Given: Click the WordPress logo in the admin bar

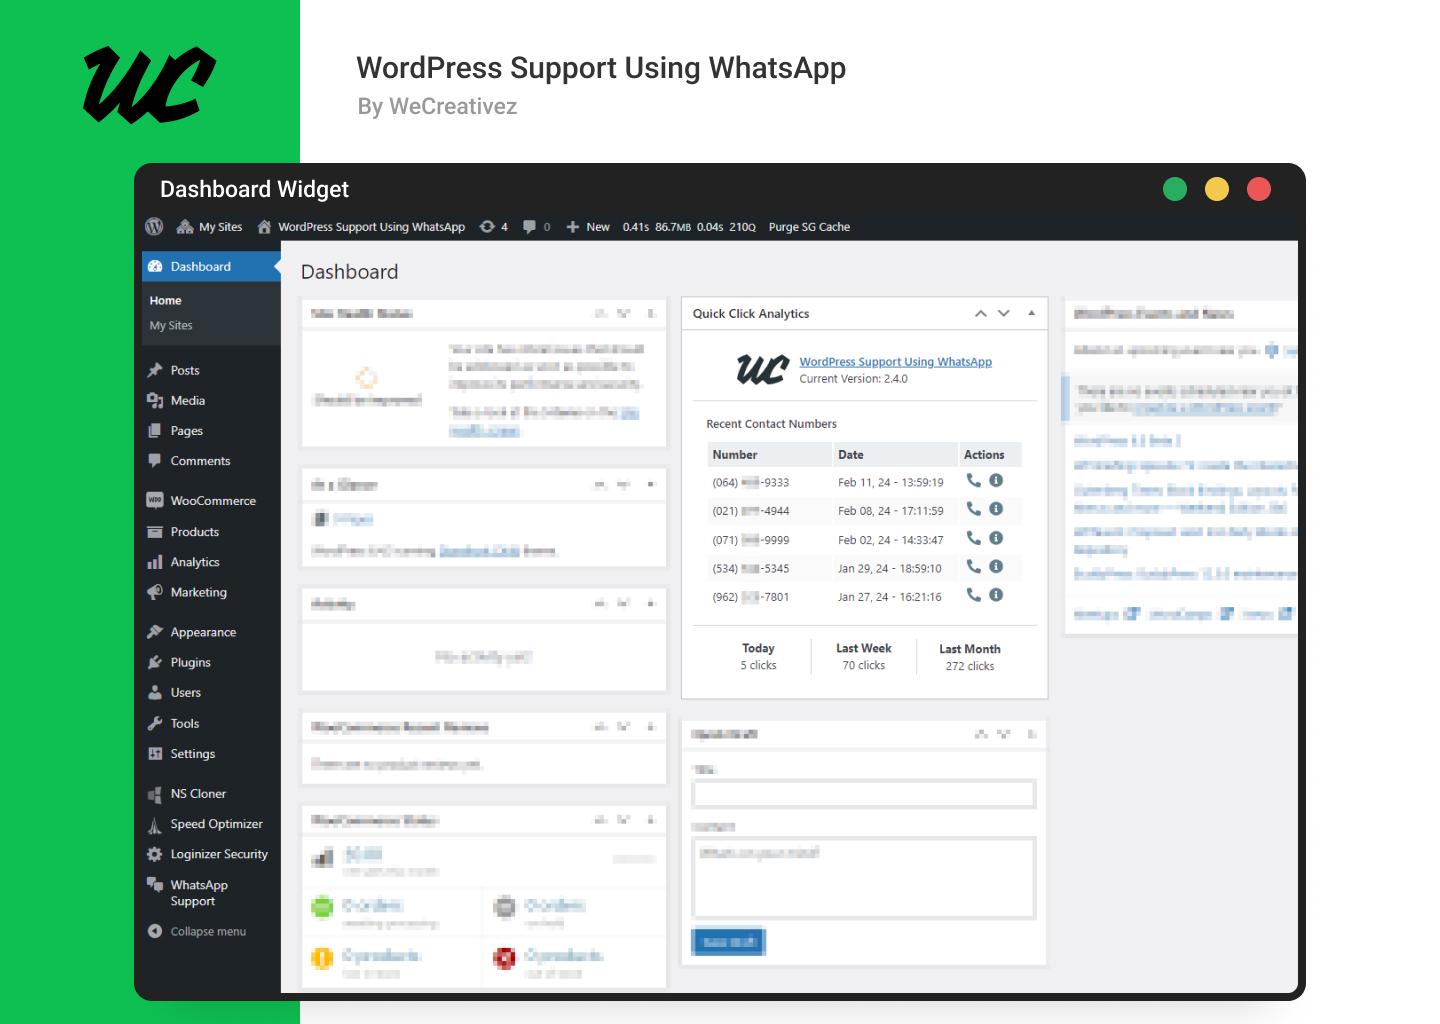Looking at the screenshot, I should 154,227.
